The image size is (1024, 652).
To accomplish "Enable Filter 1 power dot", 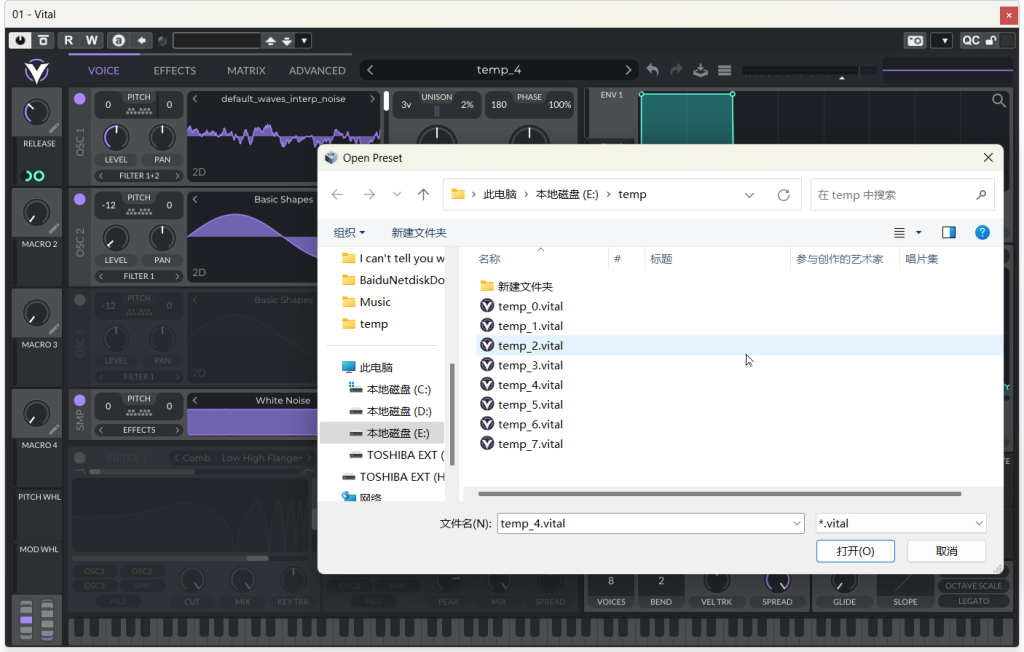I will 80,458.
